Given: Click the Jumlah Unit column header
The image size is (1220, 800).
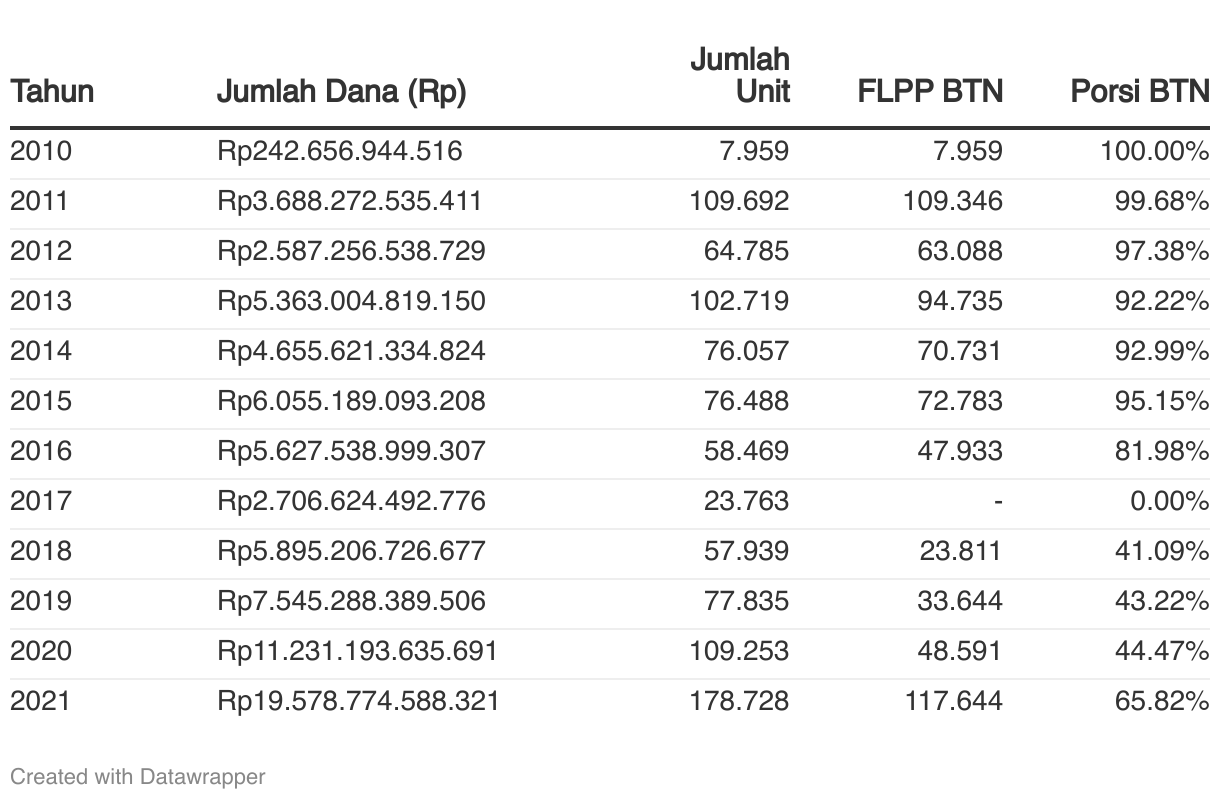Looking at the screenshot, I should click(x=740, y=75).
